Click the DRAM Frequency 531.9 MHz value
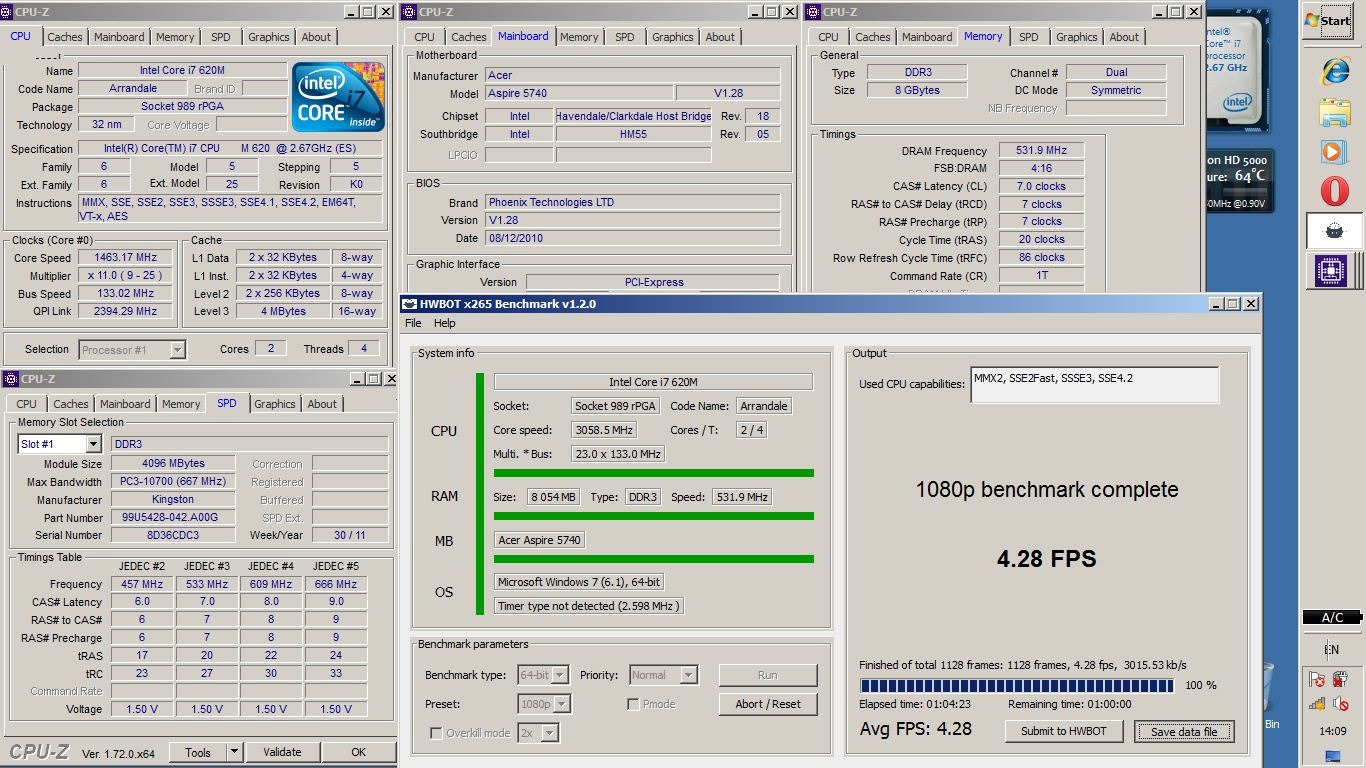This screenshot has height=768, width=1366. coord(1040,151)
